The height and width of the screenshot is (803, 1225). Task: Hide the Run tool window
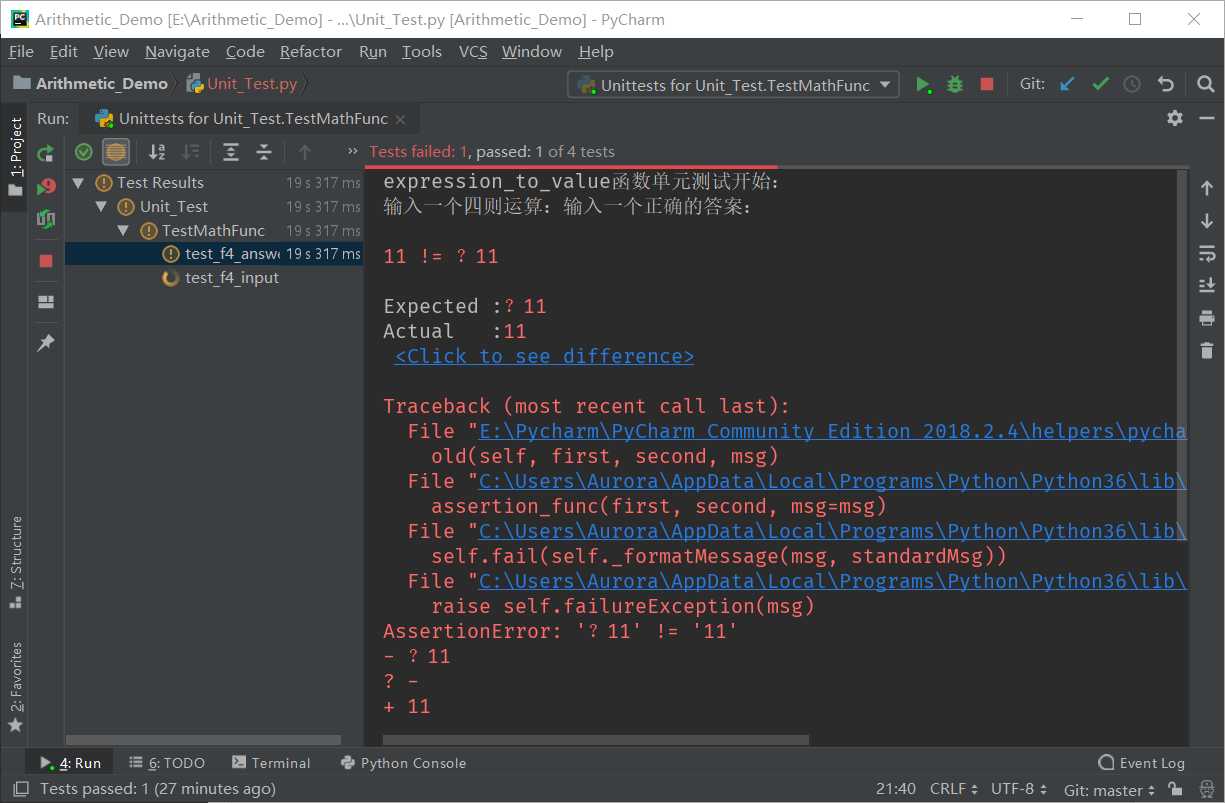coord(1207,118)
